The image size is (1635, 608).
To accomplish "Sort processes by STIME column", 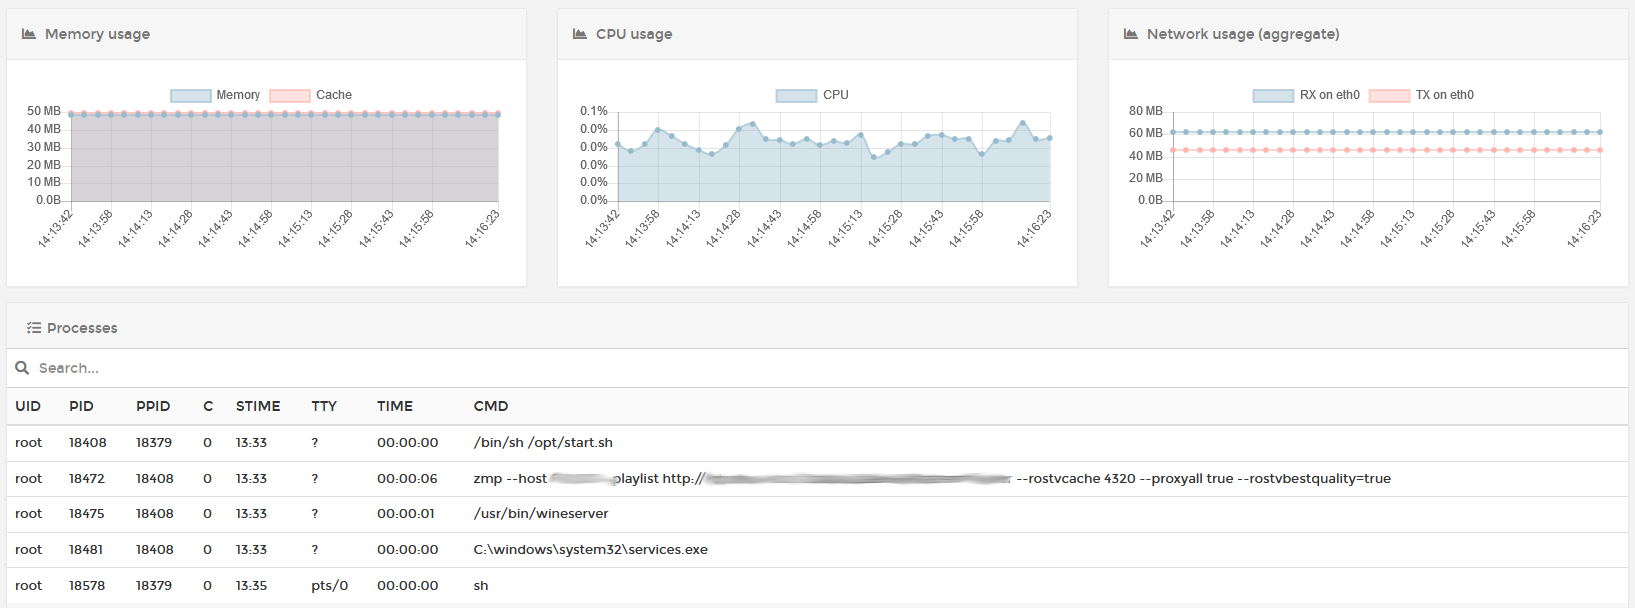I will pyautogui.click(x=258, y=406).
